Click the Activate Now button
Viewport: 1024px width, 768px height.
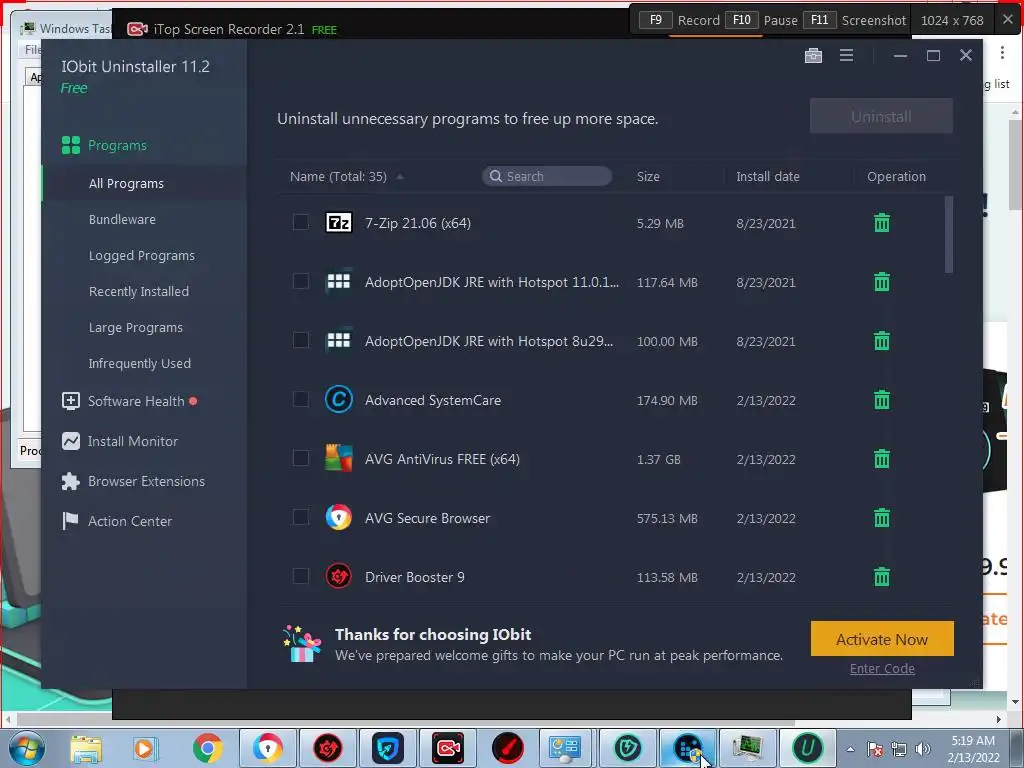[882, 639]
